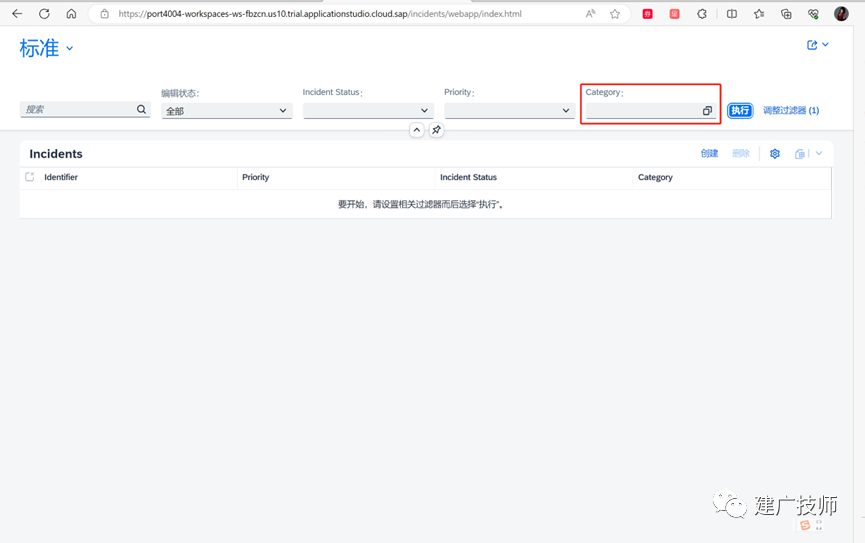
Task: Open the Category value help icon
Action: [707, 111]
